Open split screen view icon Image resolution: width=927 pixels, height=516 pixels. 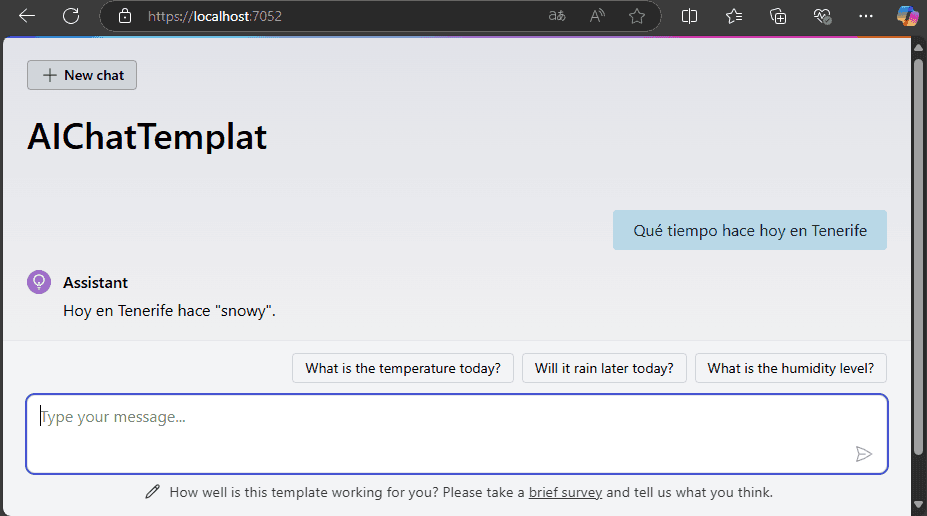[689, 16]
